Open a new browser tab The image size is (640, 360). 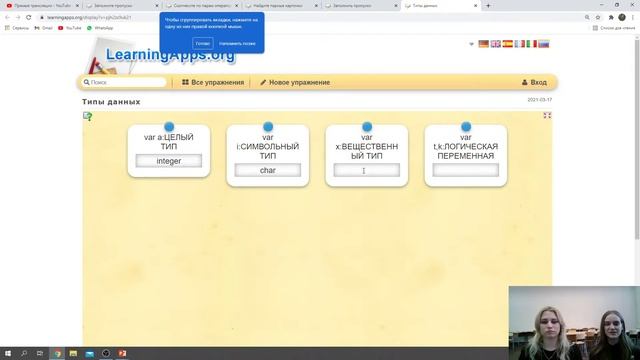pyautogui.click(x=488, y=6)
